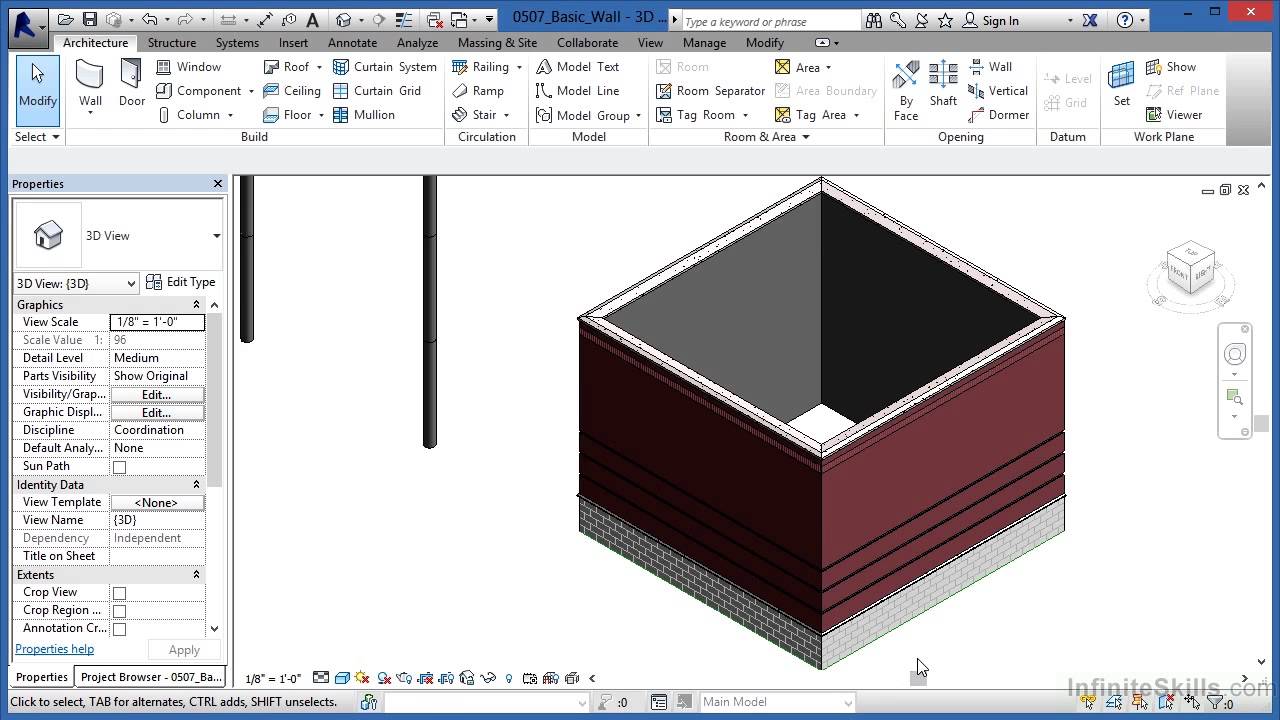Toggle the Sun Path checkbox
The height and width of the screenshot is (720, 1280).
click(x=119, y=467)
